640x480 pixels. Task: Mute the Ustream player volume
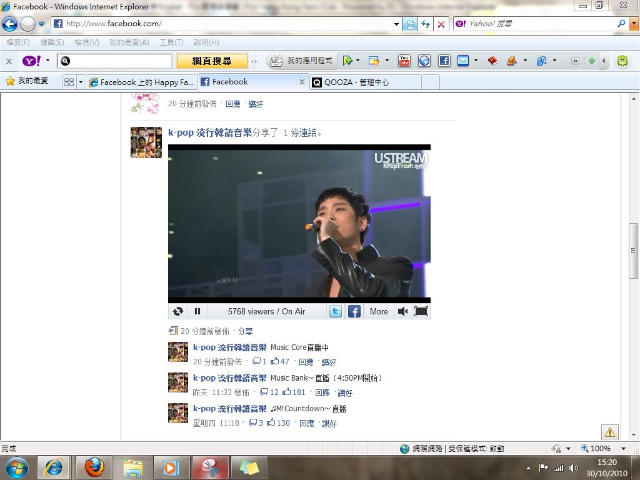point(402,312)
